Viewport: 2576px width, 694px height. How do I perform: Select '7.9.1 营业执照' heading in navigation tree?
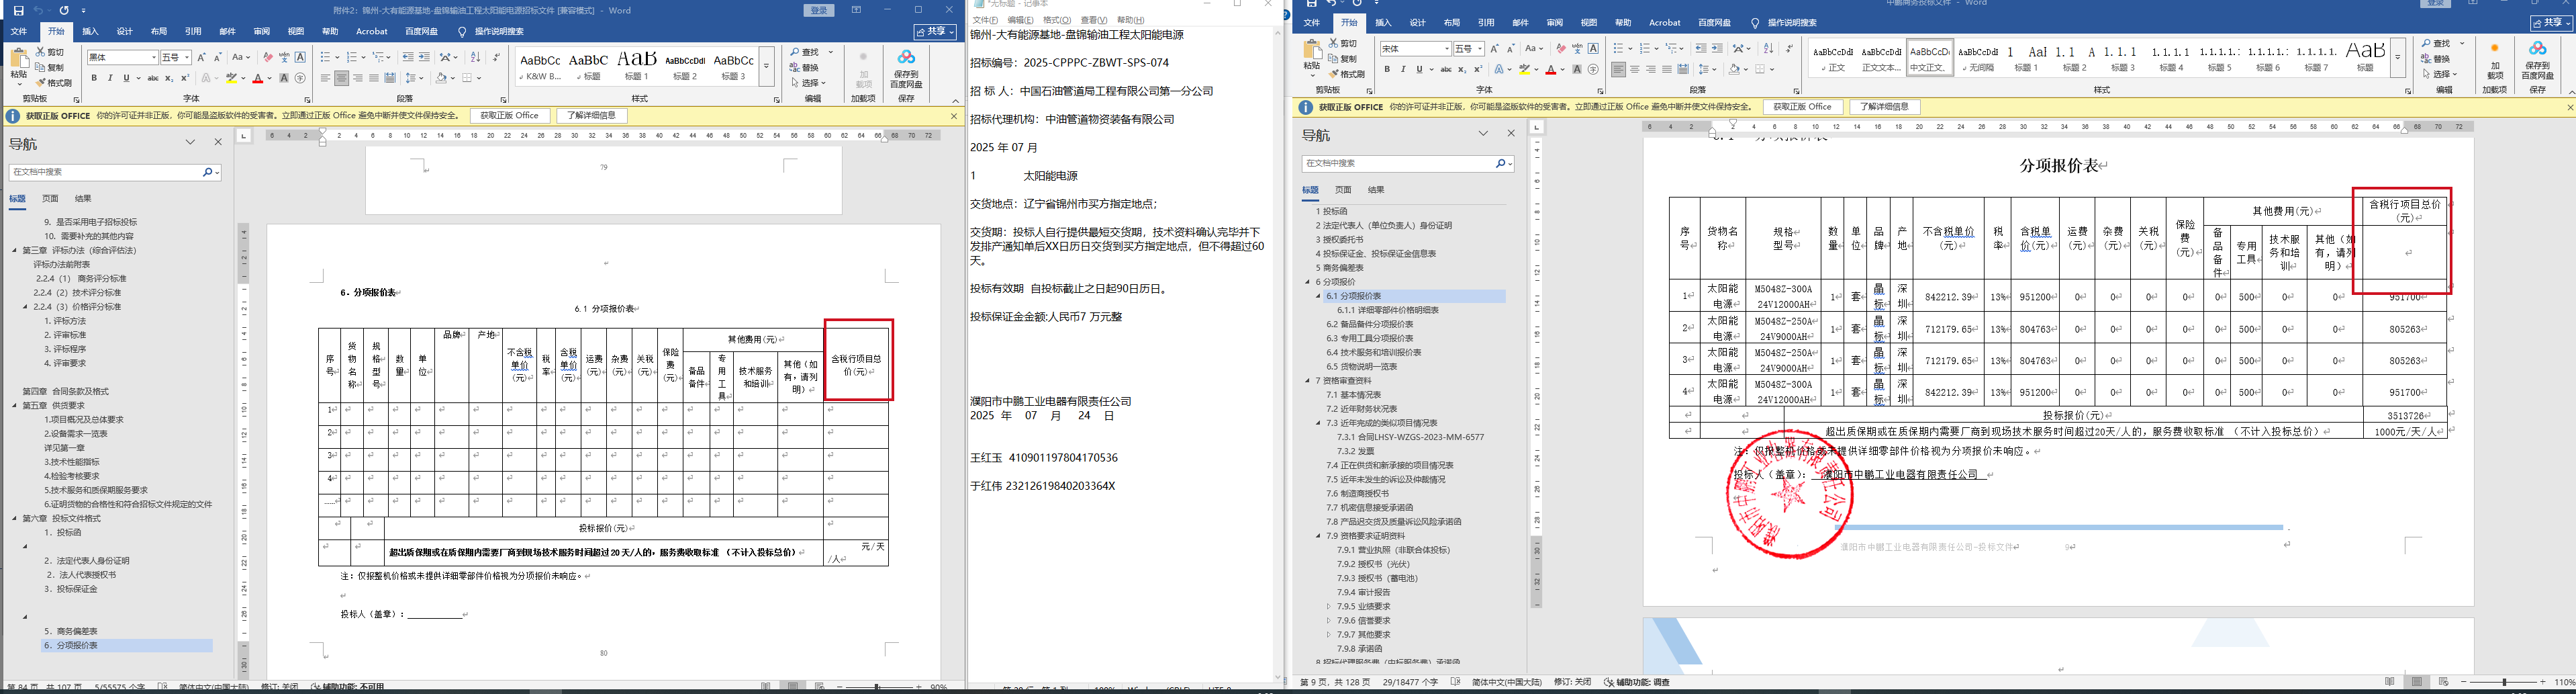pyautogui.click(x=1394, y=550)
